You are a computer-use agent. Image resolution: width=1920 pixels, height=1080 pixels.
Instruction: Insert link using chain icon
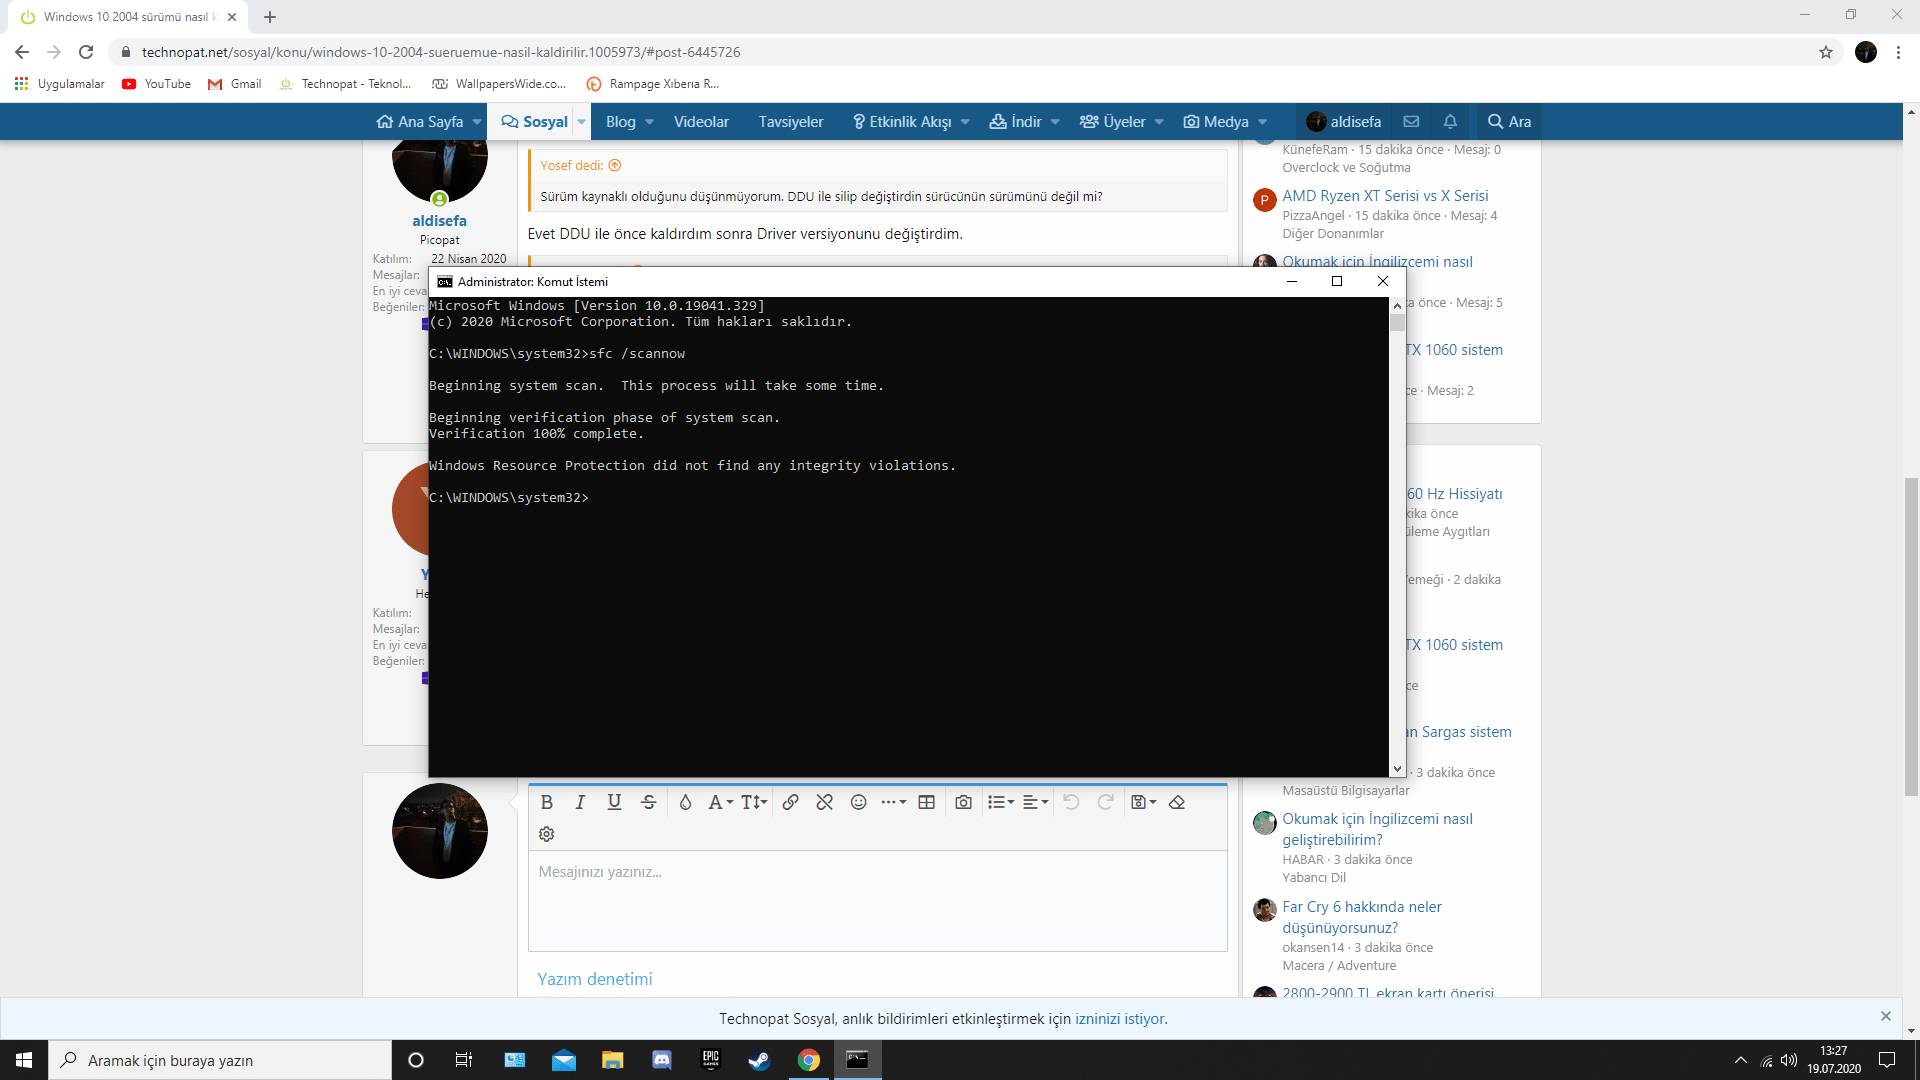point(790,802)
